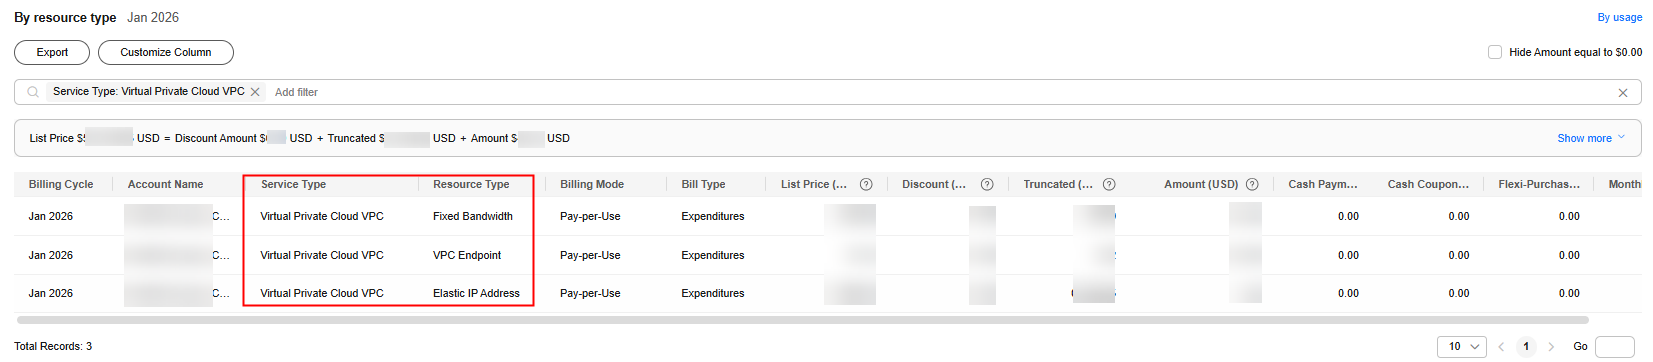
Task: Expand the Show more summary details
Action: 1591,138
